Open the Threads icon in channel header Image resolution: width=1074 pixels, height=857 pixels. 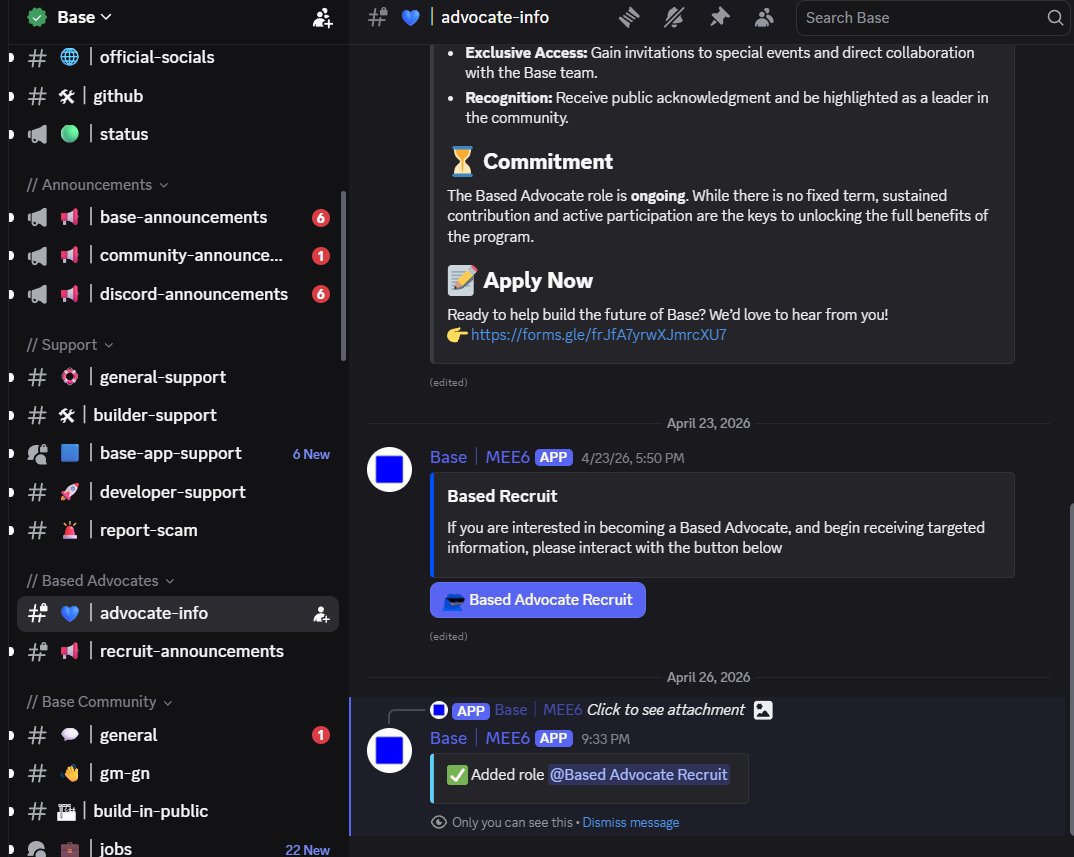point(629,17)
